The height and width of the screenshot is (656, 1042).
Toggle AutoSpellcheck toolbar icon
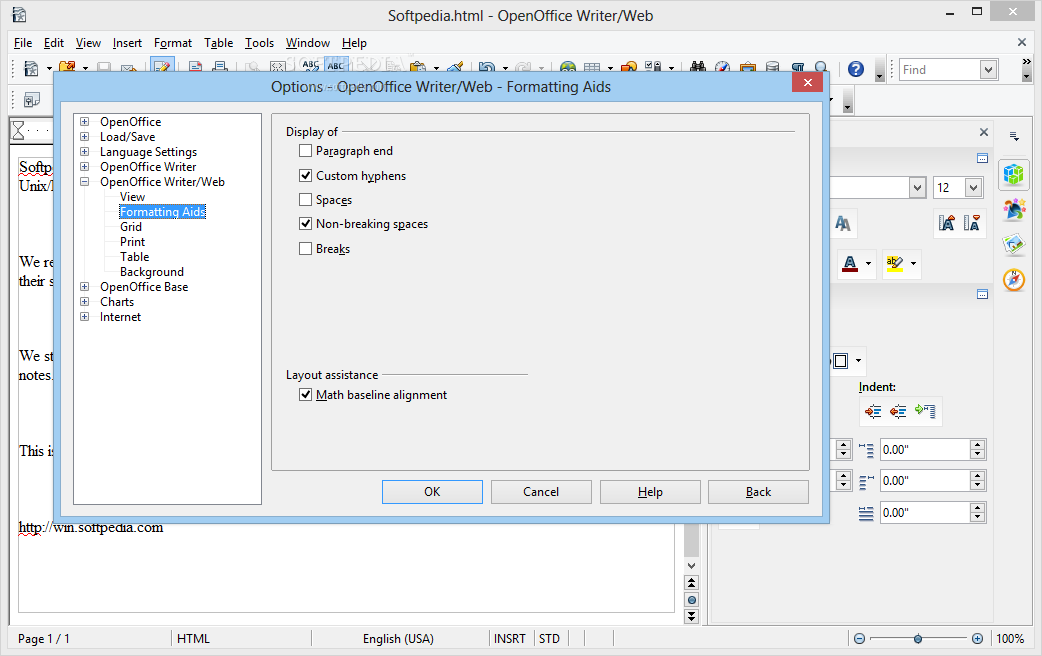(x=336, y=67)
